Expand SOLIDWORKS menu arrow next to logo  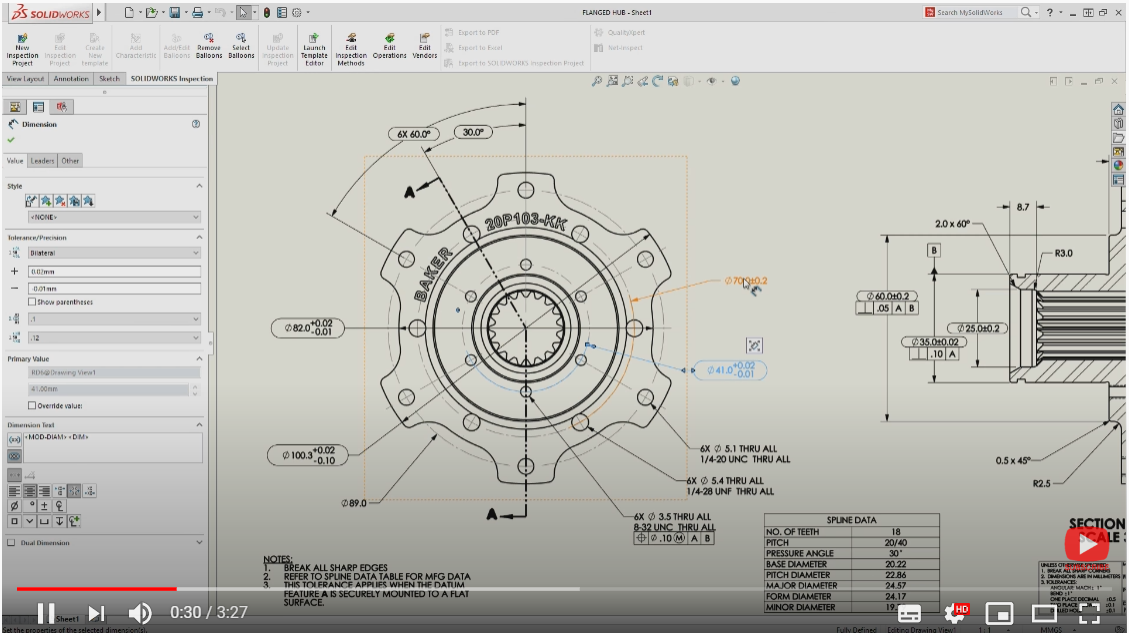pyautogui.click(x=99, y=12)
